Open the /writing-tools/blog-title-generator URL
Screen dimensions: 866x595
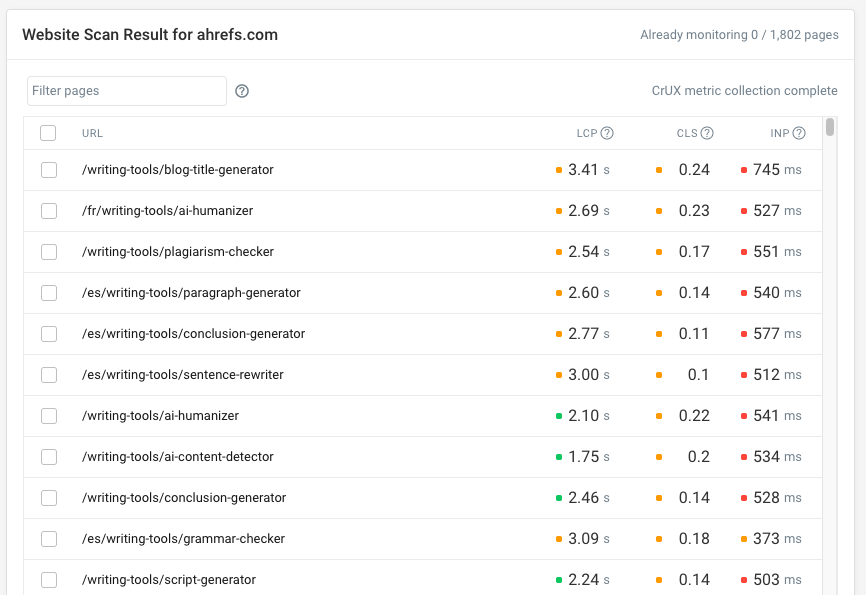coord(178,170)
